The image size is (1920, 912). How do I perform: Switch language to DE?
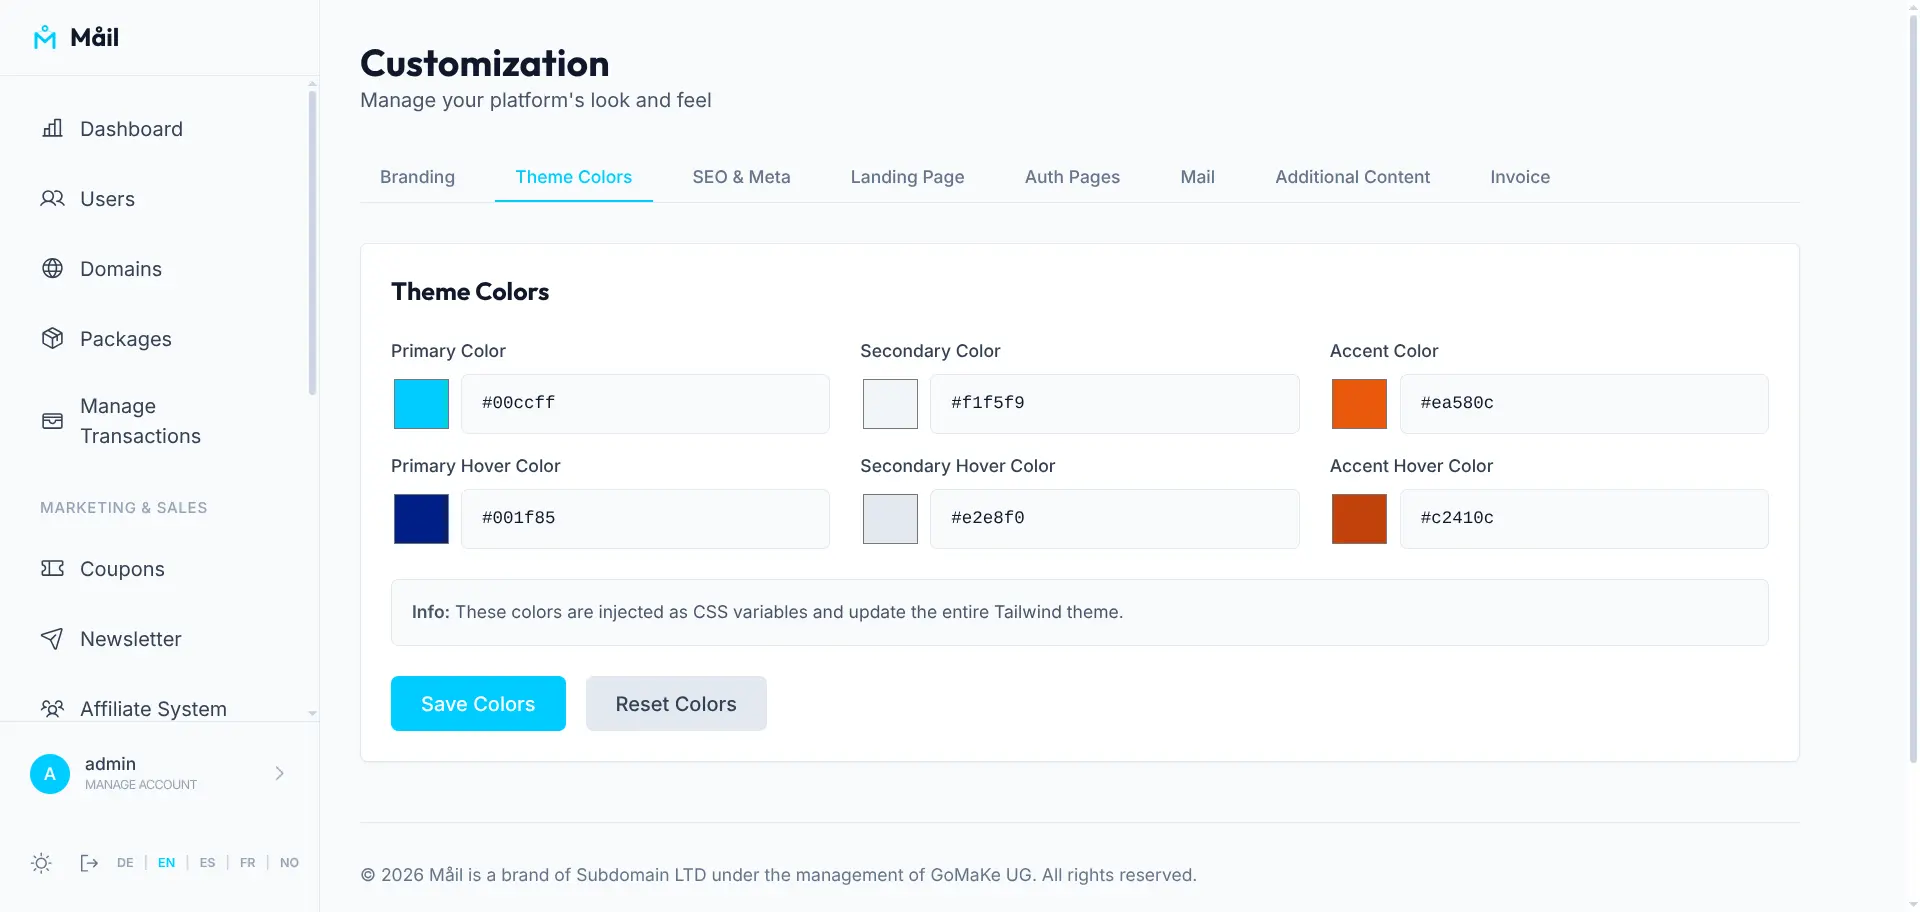tap(125, 863)
